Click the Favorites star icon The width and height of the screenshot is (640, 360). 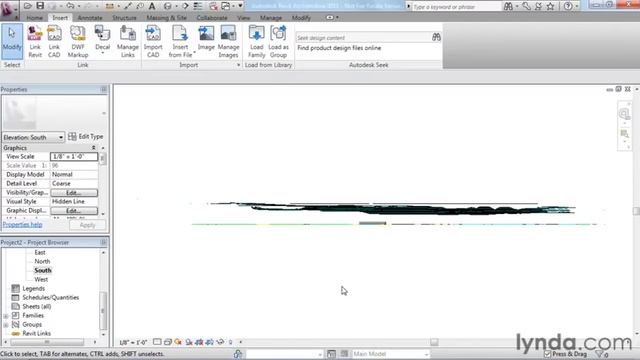coord(551,6)
